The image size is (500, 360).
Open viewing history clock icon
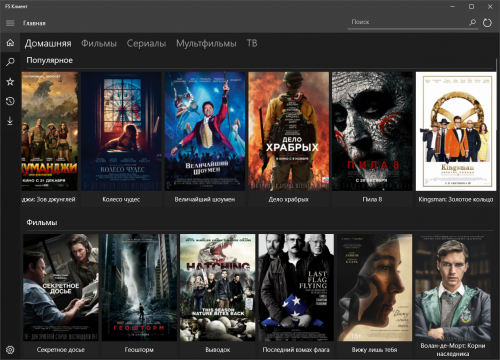click(10, 101)
